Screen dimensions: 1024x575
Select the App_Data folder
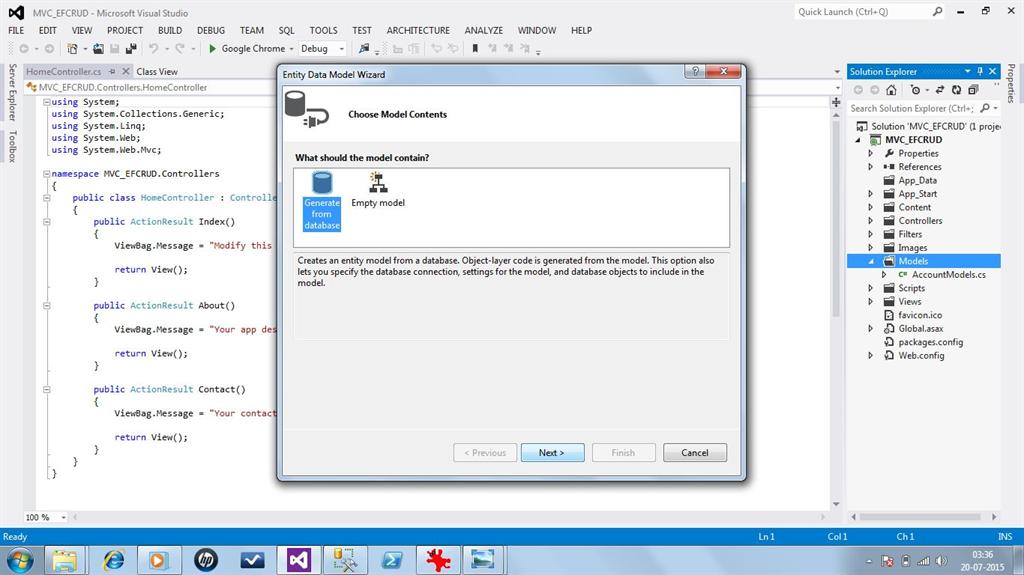pos(917,180)
